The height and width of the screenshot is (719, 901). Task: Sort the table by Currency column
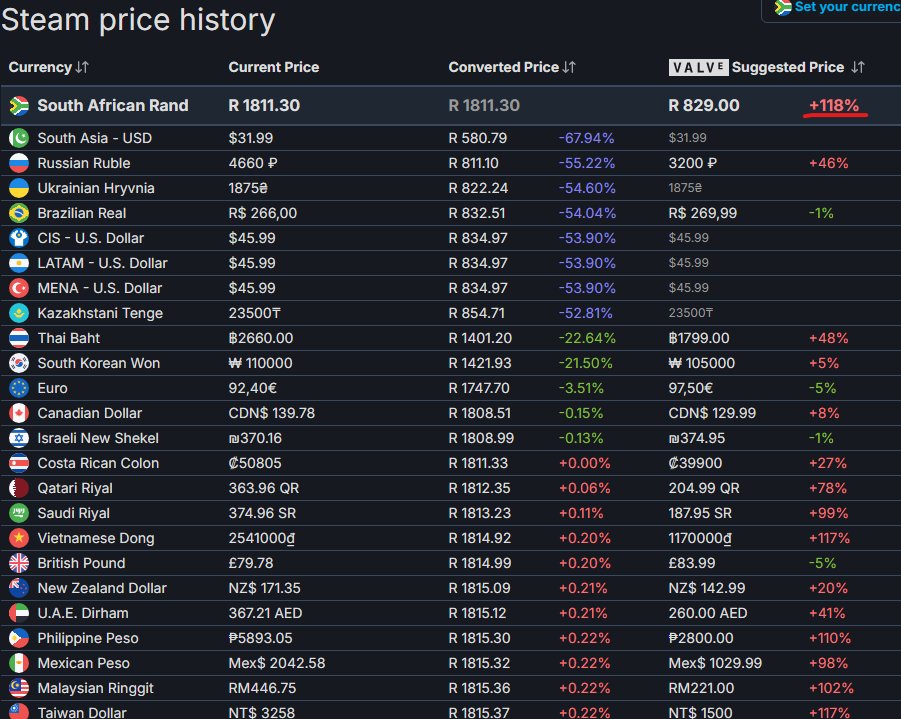82,67
